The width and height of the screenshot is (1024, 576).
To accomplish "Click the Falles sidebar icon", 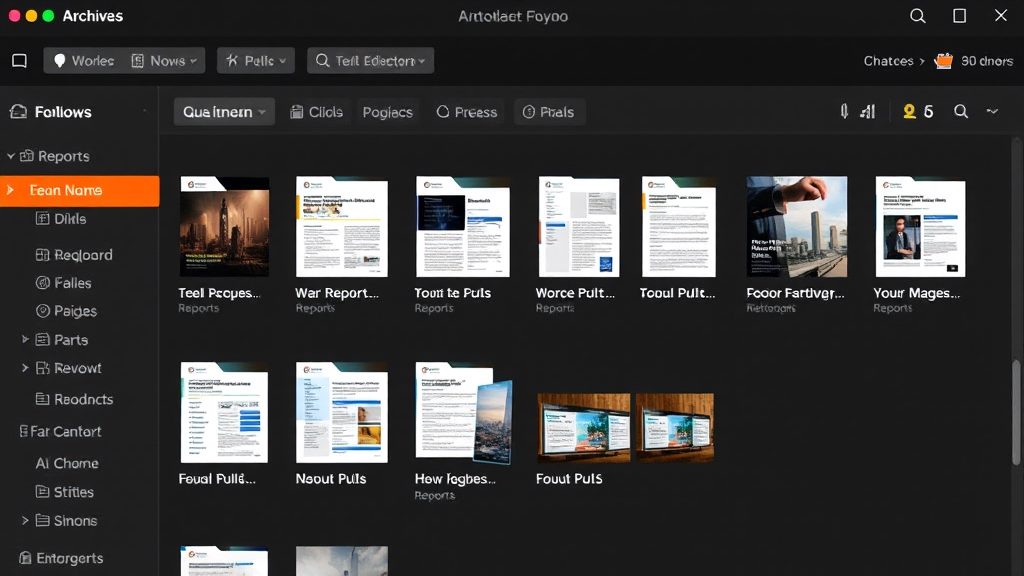I will tap(42, 283).
